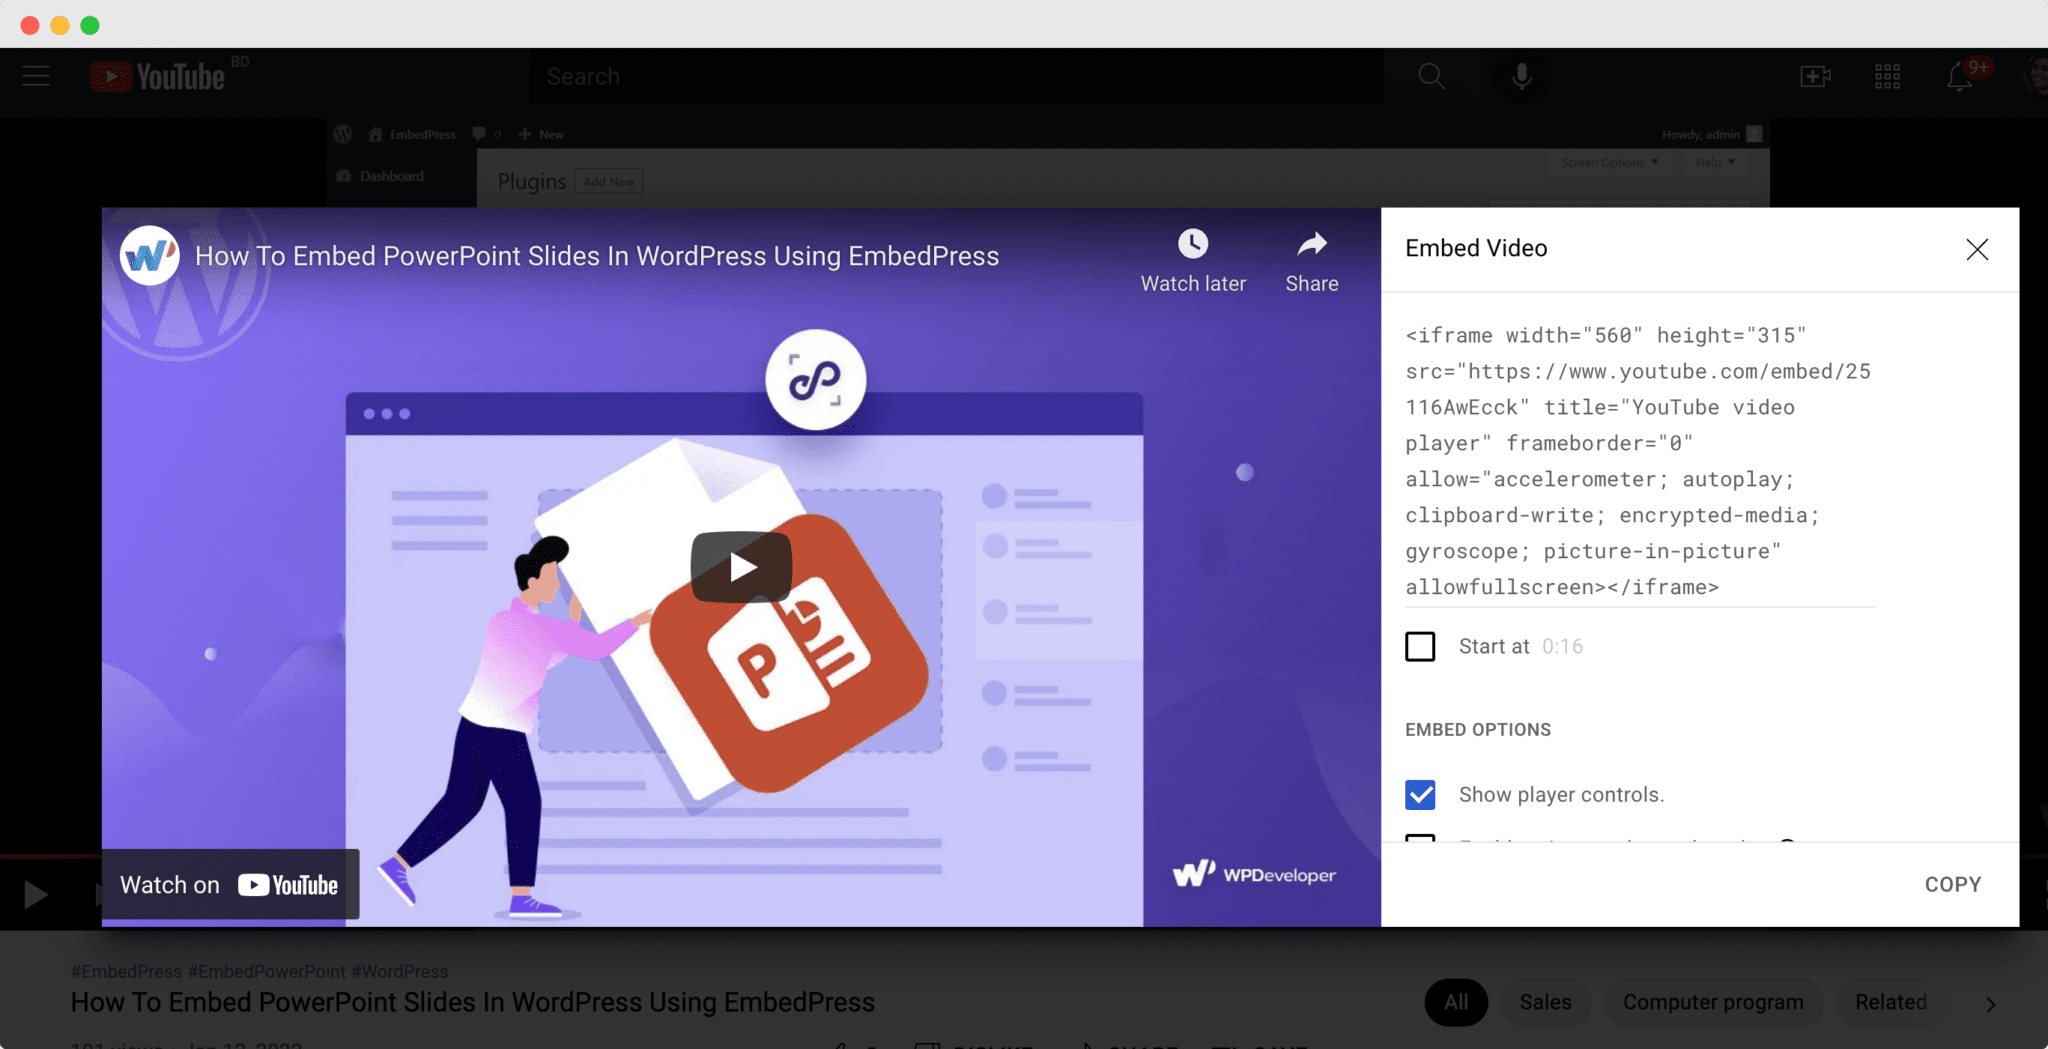Click the #WordPress hashtag

(x=400, y=971)
